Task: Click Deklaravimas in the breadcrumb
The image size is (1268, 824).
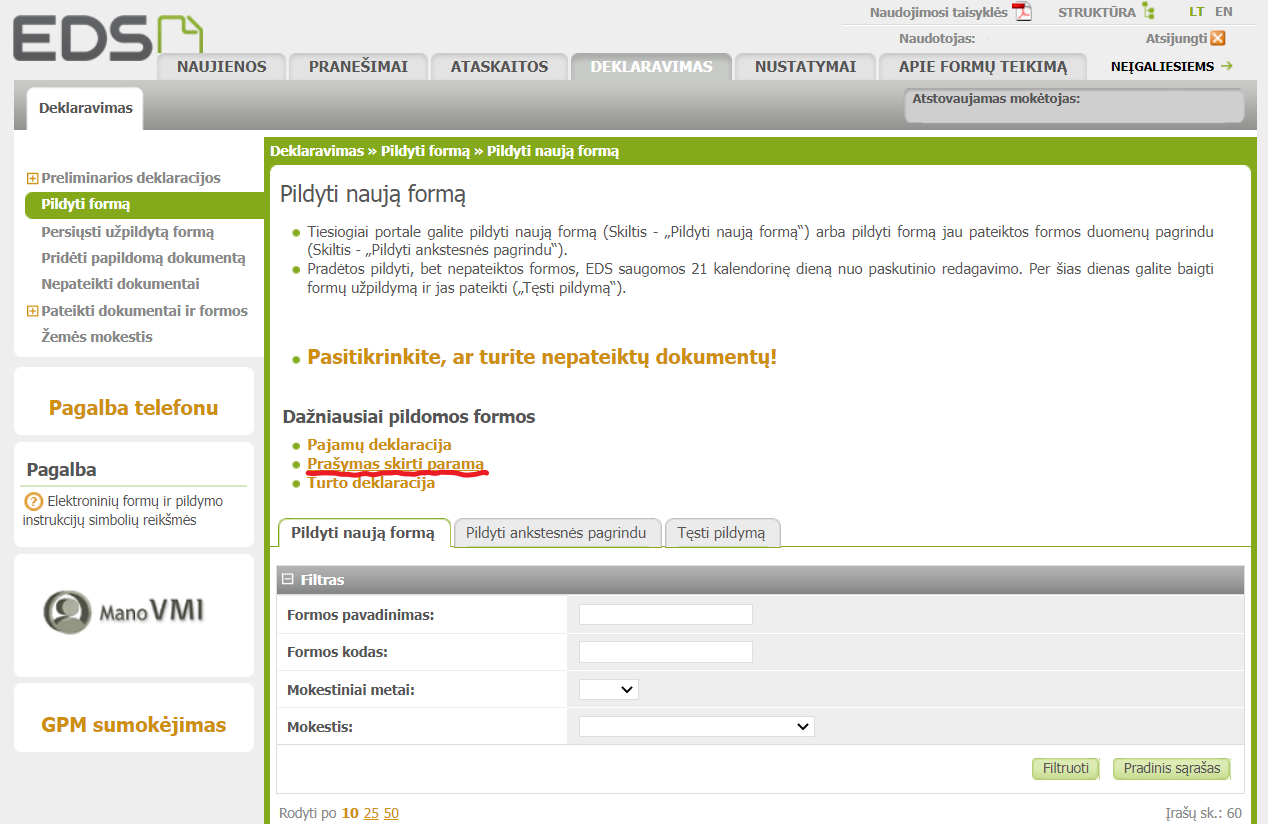Action: click(x=317, y=151)
